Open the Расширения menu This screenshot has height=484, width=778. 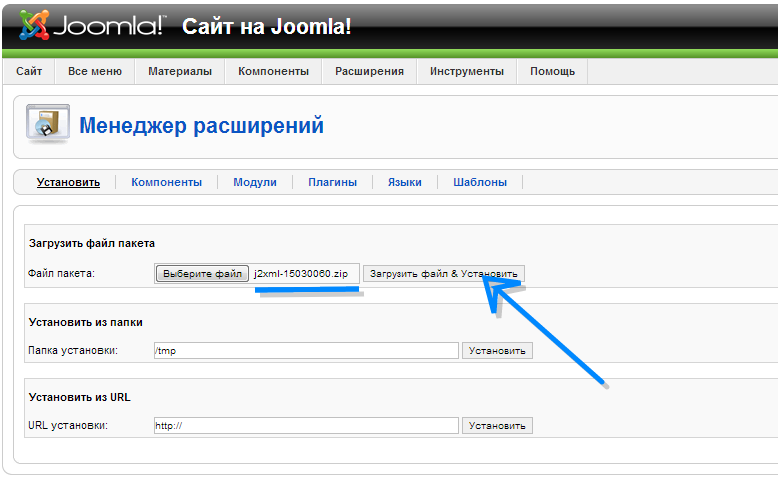(369, 71)
